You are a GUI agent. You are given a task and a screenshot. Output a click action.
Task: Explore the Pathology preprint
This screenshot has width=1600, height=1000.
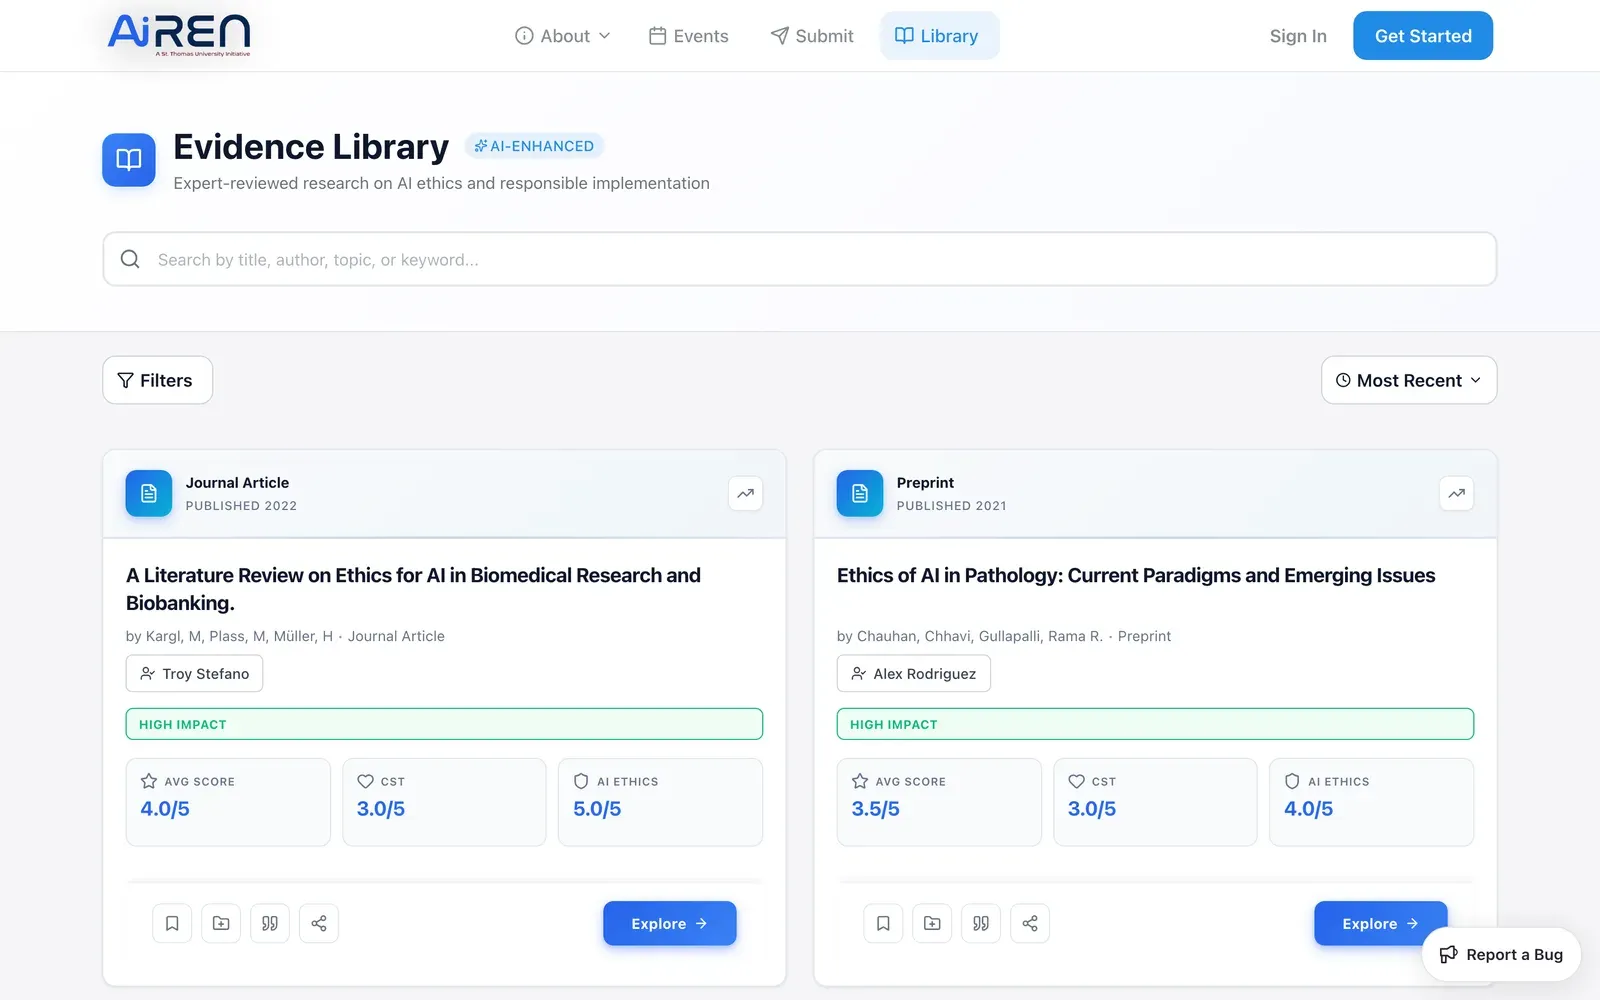click(x=1380, y=923)
